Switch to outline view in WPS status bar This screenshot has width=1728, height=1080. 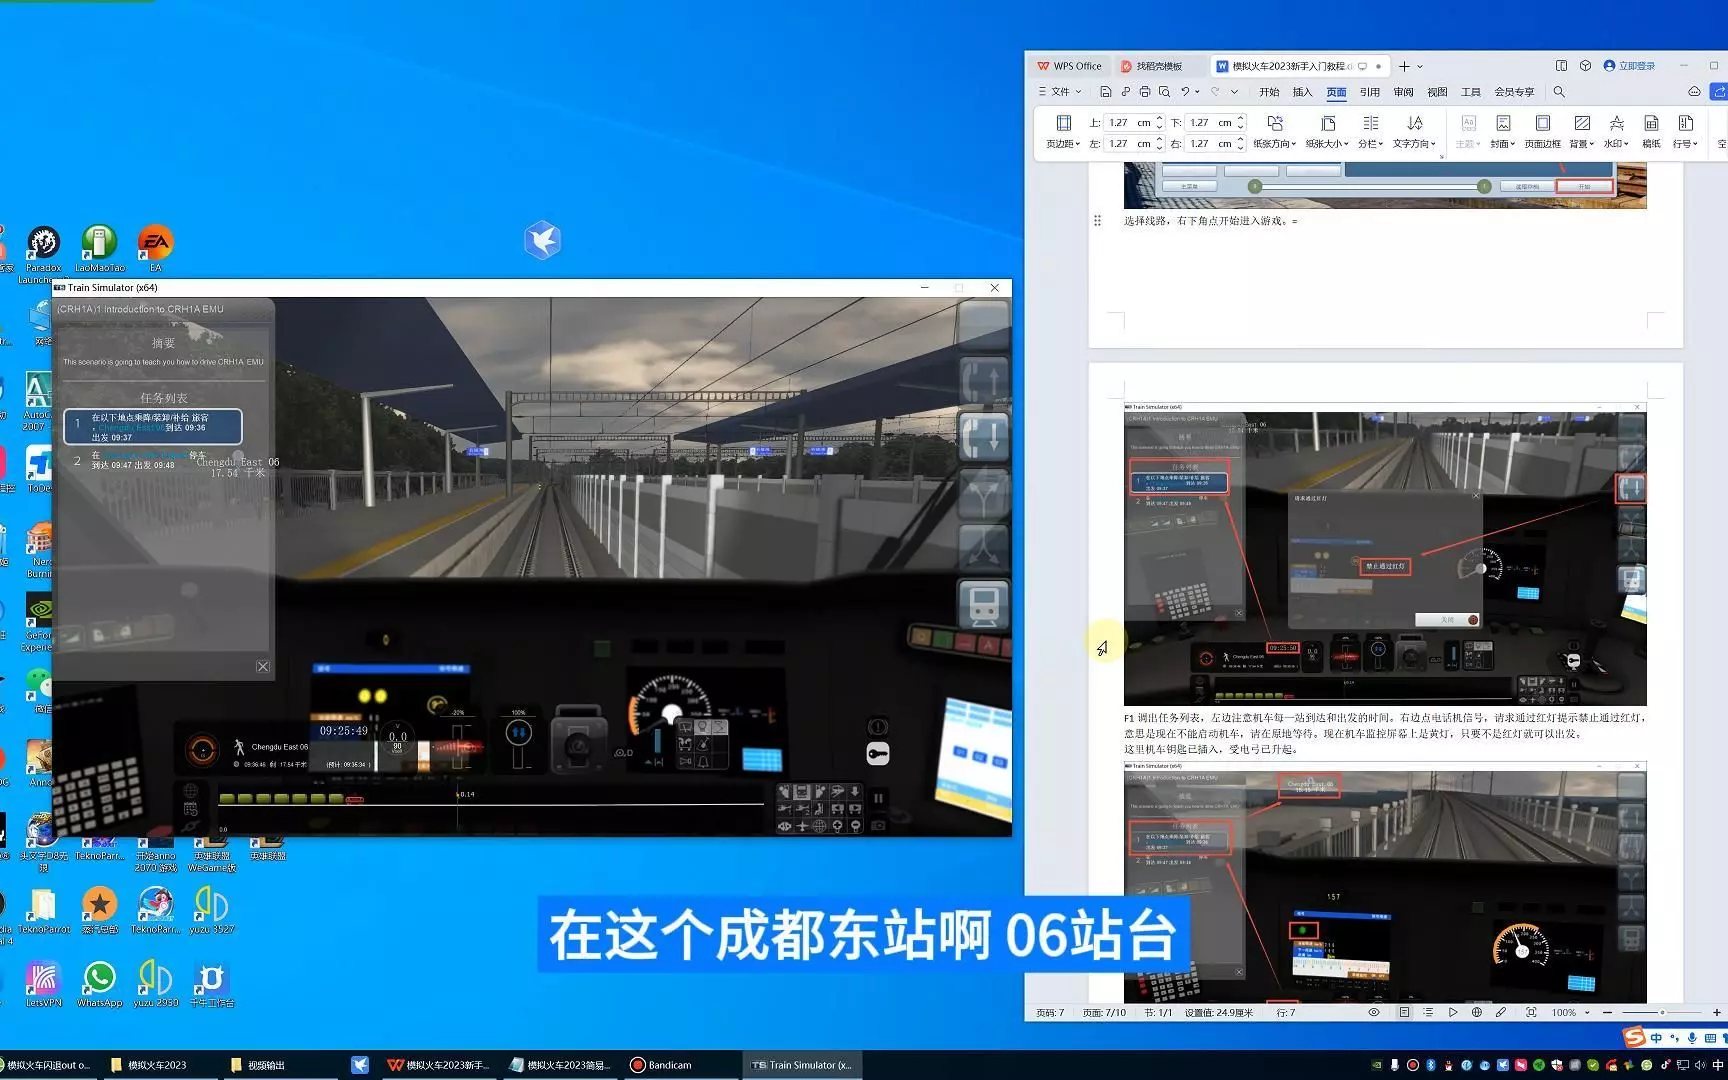[1428, 1013]
